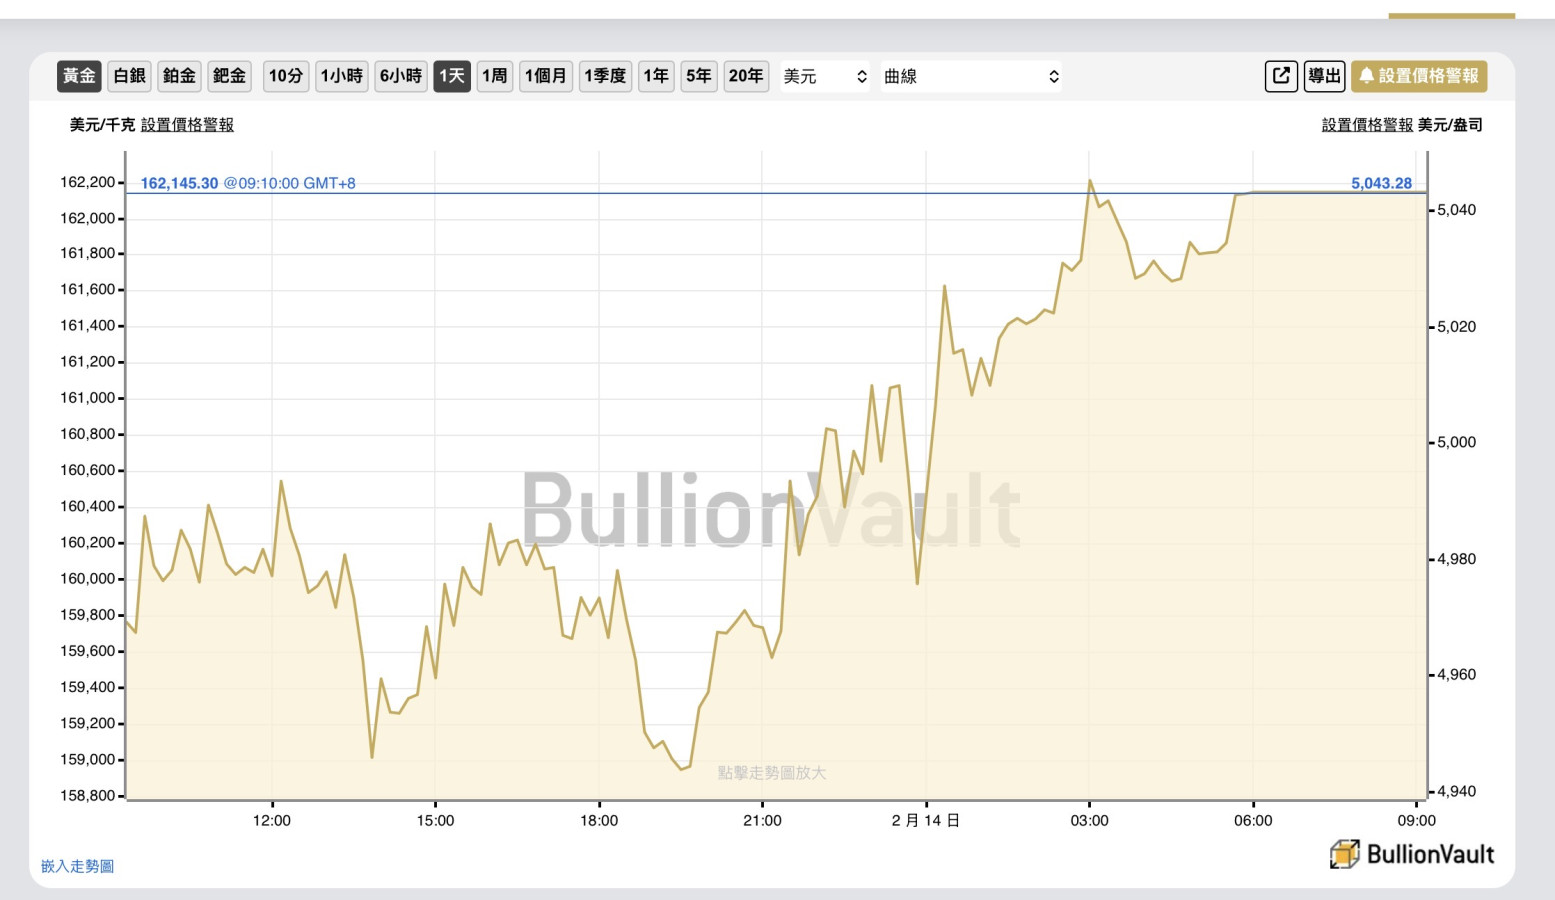Image resolution: width=1555 pixels, height=900 pixels.
Task: Click left 設置價格警報 link
Action: 187,125
